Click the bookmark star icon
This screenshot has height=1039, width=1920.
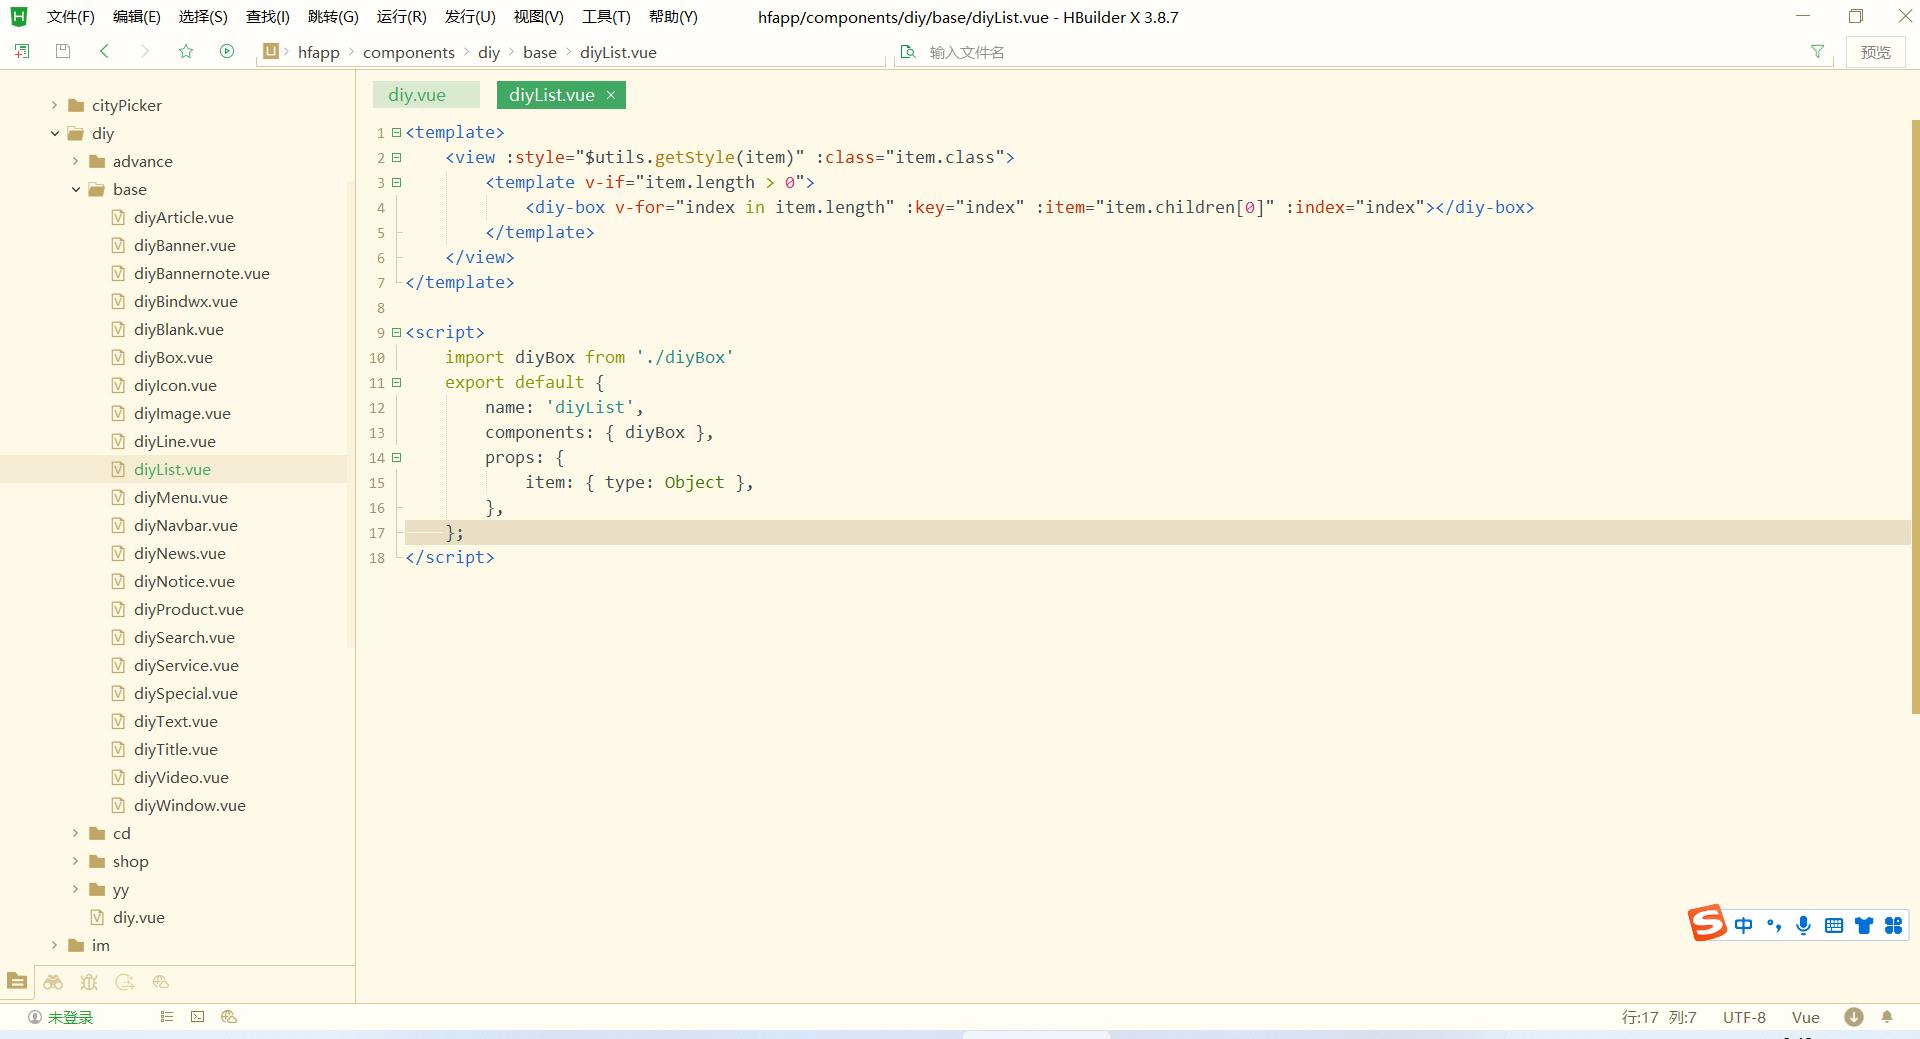pyautogui.click(x=186, y=51)
